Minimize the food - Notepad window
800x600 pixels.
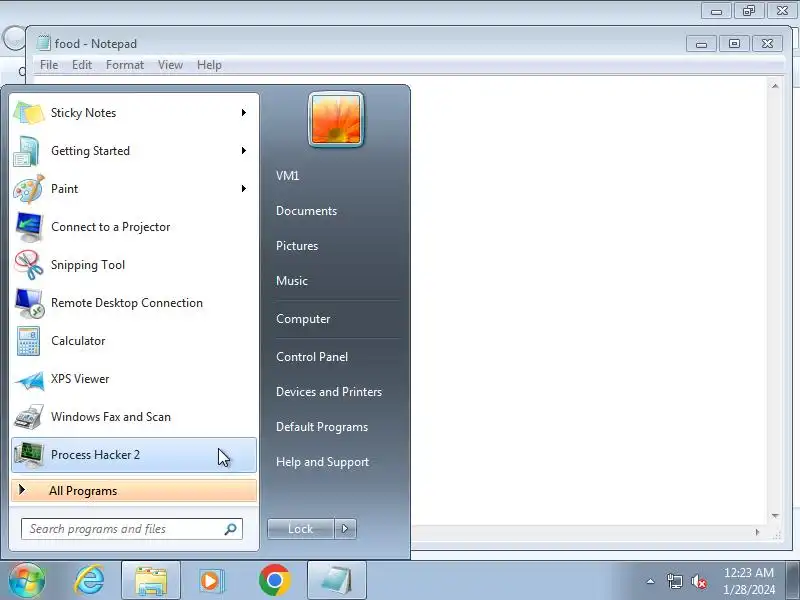pos(702,43)
